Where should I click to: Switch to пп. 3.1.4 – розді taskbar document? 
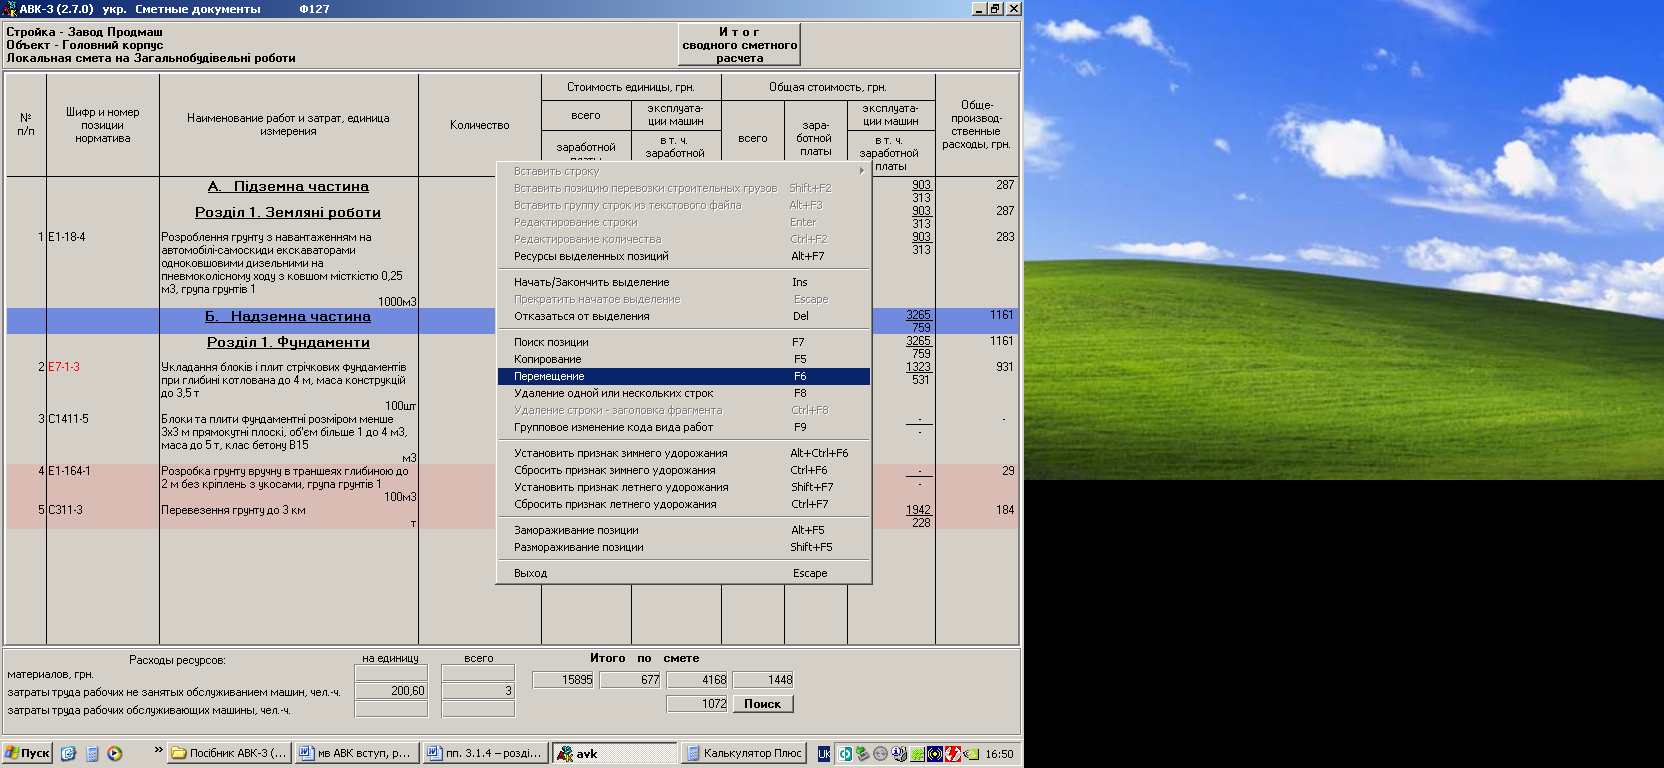pos(484,753)
